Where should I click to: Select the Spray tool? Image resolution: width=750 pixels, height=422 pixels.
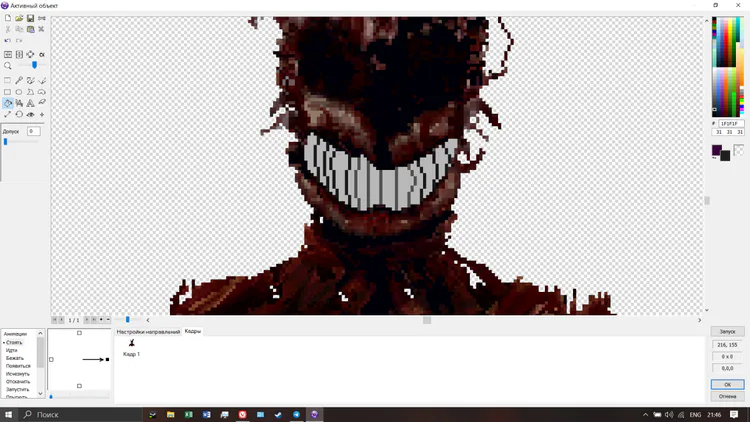click(x=19, y=103)
